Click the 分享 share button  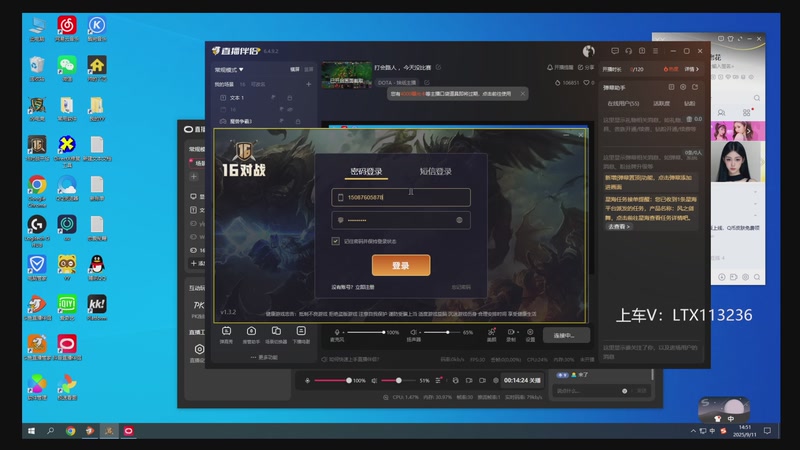[586, 67]
